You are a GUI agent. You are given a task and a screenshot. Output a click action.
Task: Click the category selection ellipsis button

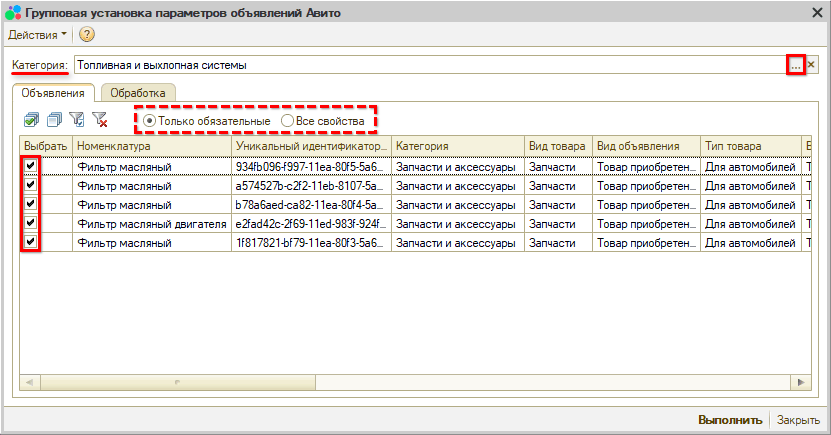[x=795, y=65]
